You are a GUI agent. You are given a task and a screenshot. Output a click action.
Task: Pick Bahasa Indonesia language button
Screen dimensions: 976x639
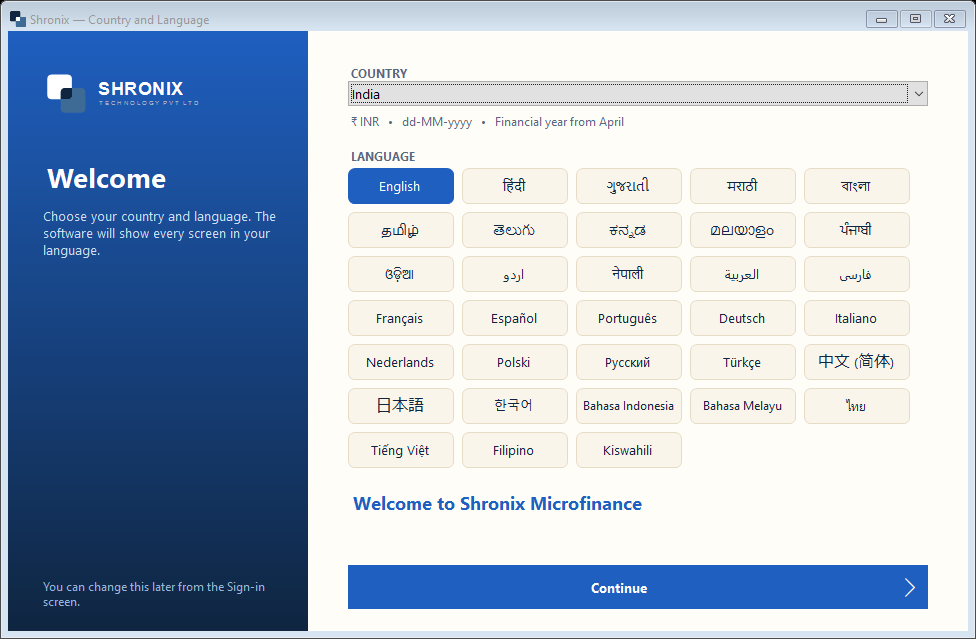tap(629, 406)
